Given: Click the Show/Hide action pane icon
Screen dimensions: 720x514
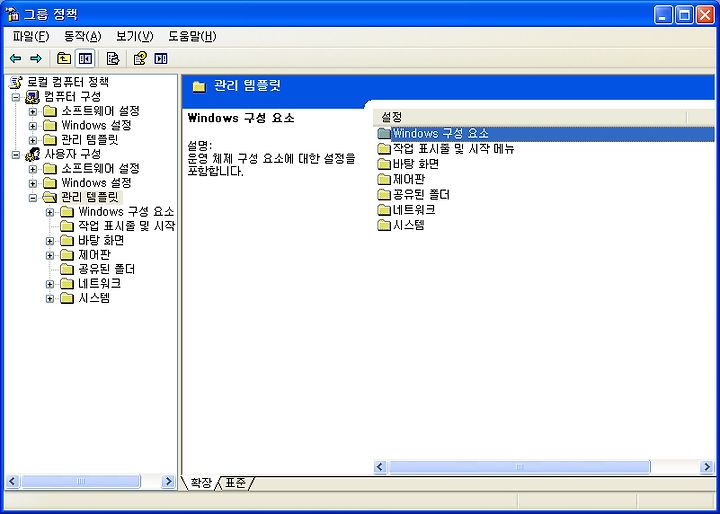Looking at the screenshot, I should pos(161,58).
